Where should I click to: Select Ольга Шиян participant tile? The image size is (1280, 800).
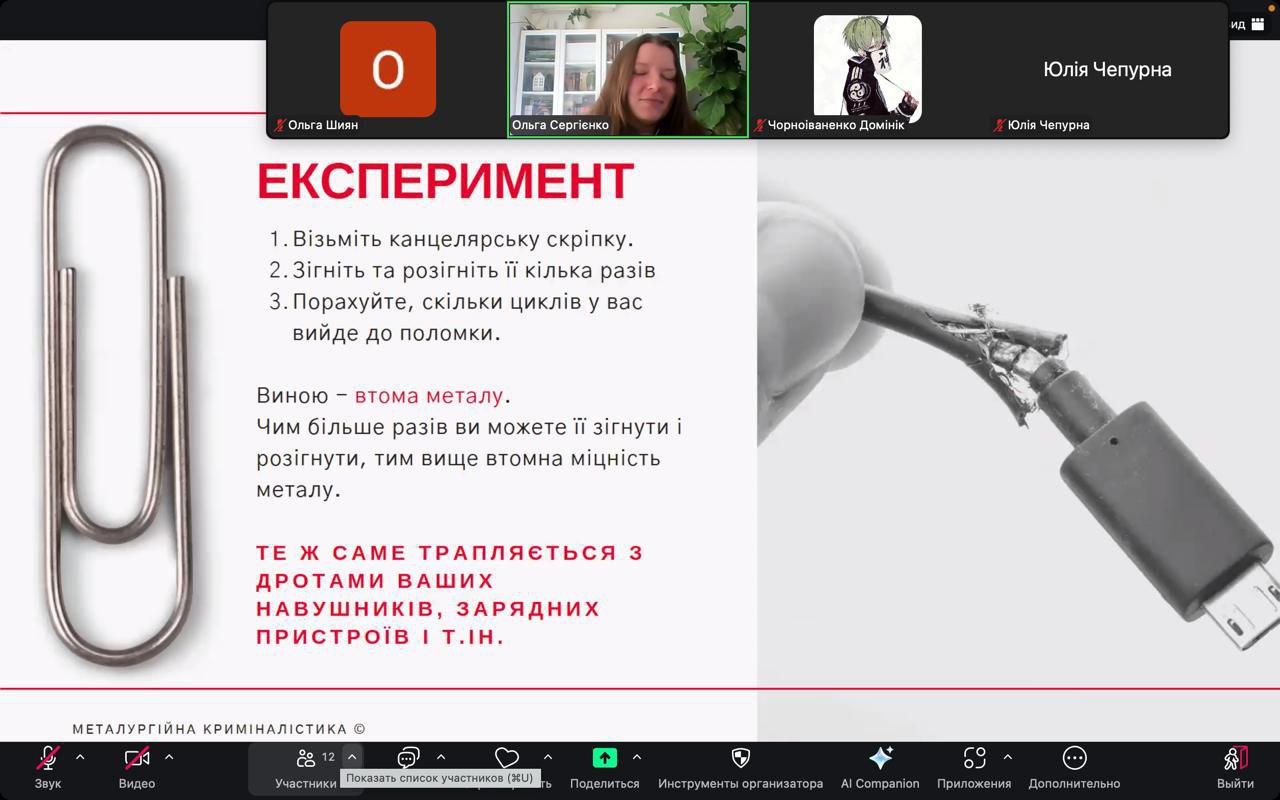[388, 68]
